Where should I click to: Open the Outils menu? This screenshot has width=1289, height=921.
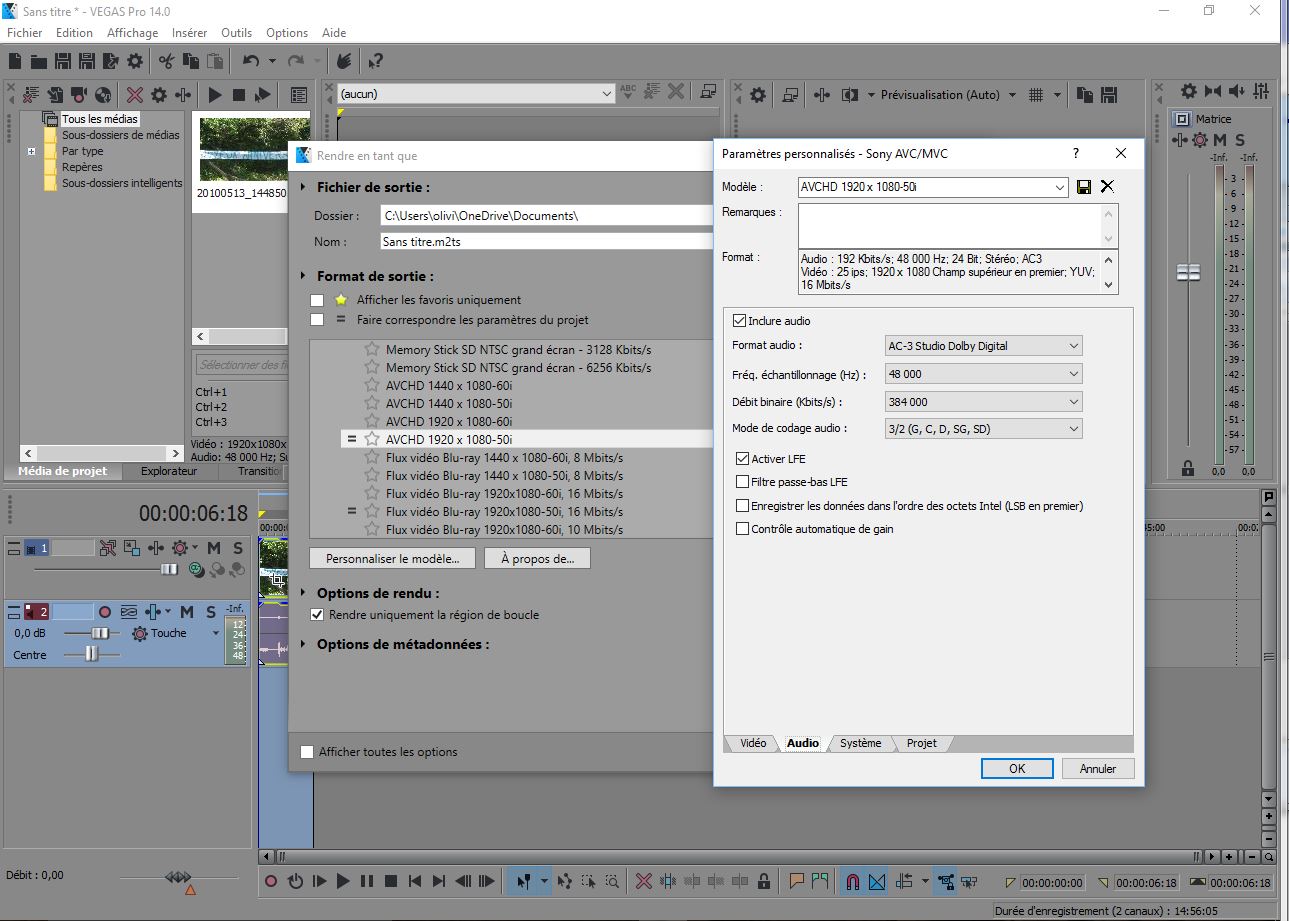(x=236, y=33)
